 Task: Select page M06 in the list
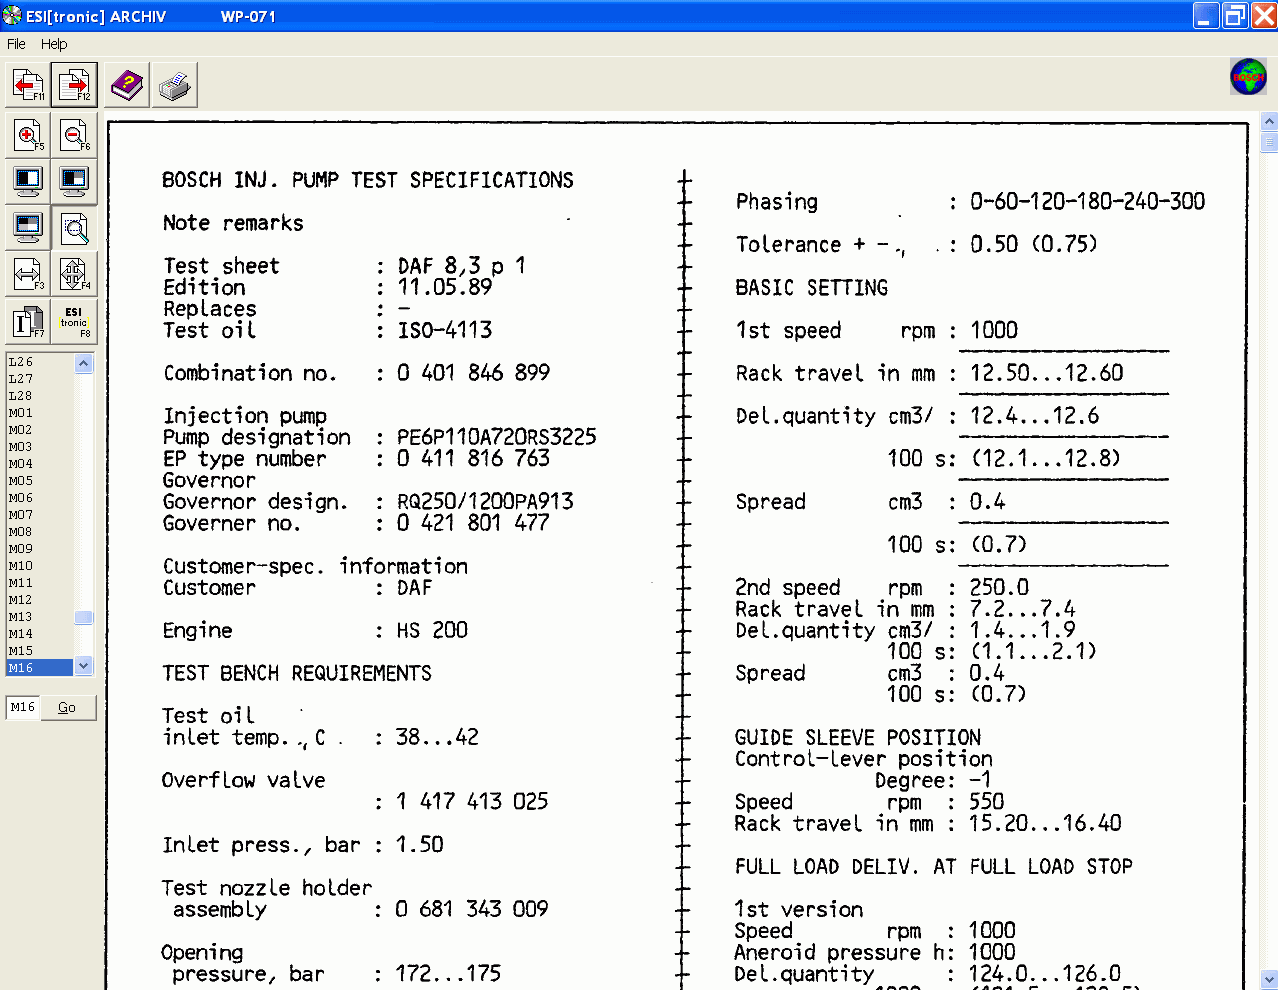40,498
